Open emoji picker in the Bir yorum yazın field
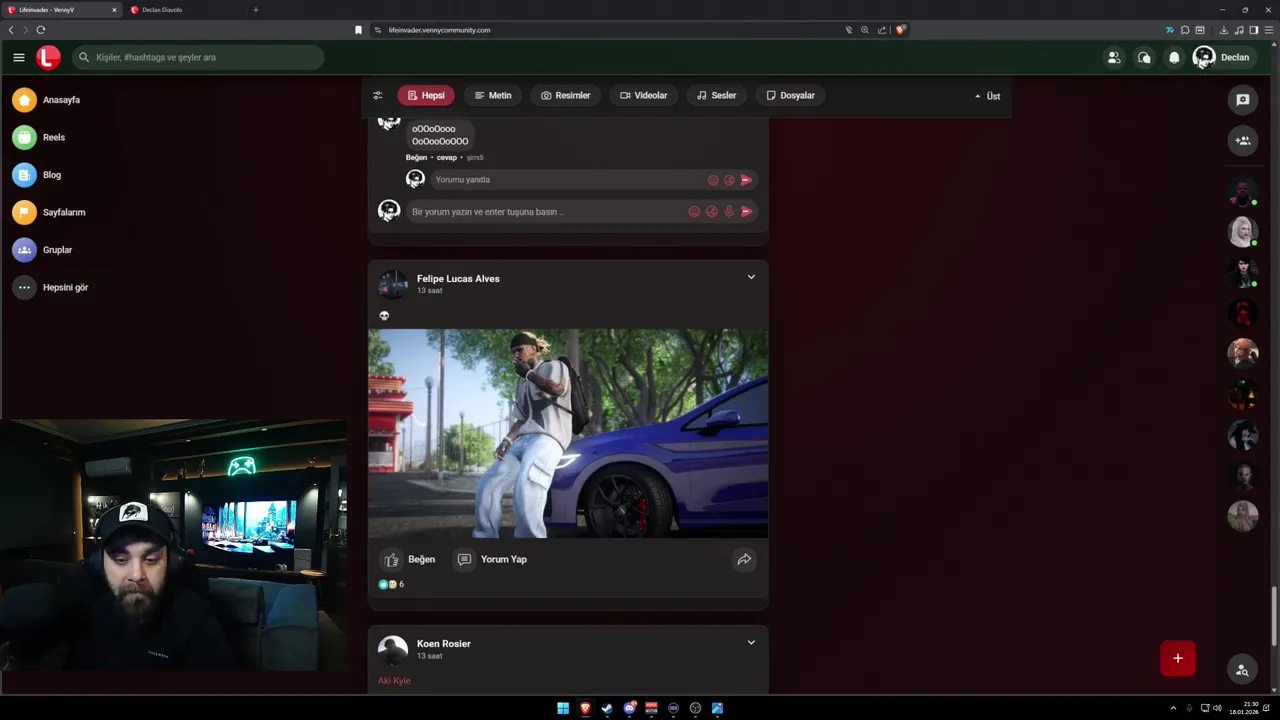This screenshot has height=720, width=1280. [x=694, y=212]
